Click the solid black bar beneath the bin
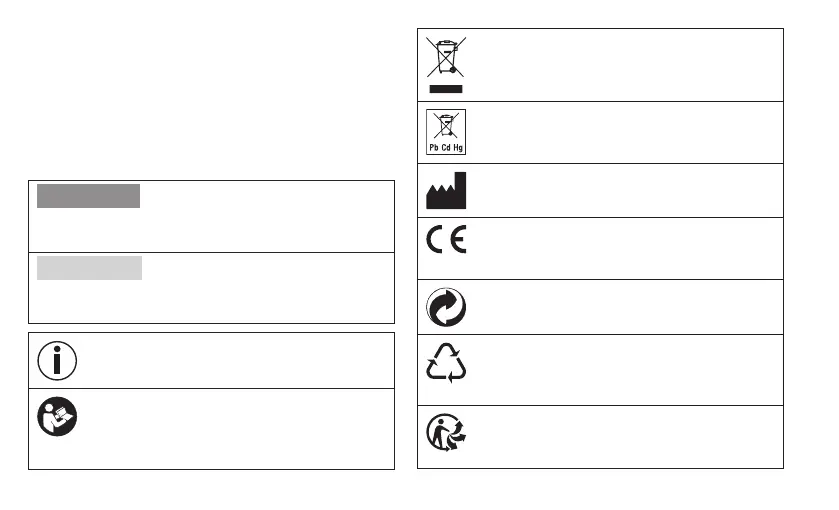839x510 pixels. (446, 89)
